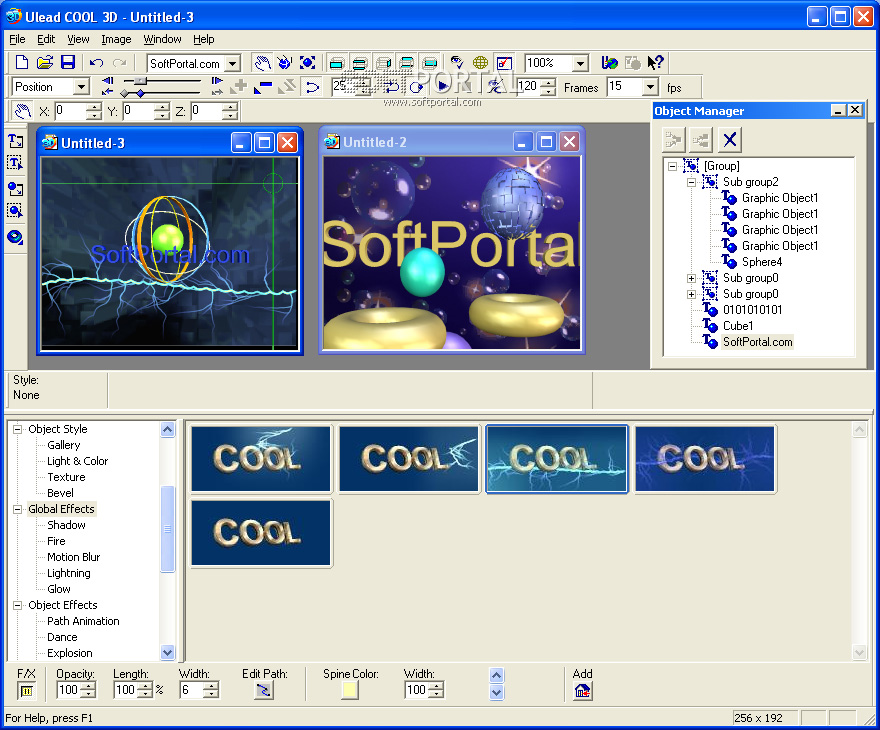The image size is (880, 730).
Task: Select the Move Object hand tool in the standard toolbar
Action: point(262,62)
